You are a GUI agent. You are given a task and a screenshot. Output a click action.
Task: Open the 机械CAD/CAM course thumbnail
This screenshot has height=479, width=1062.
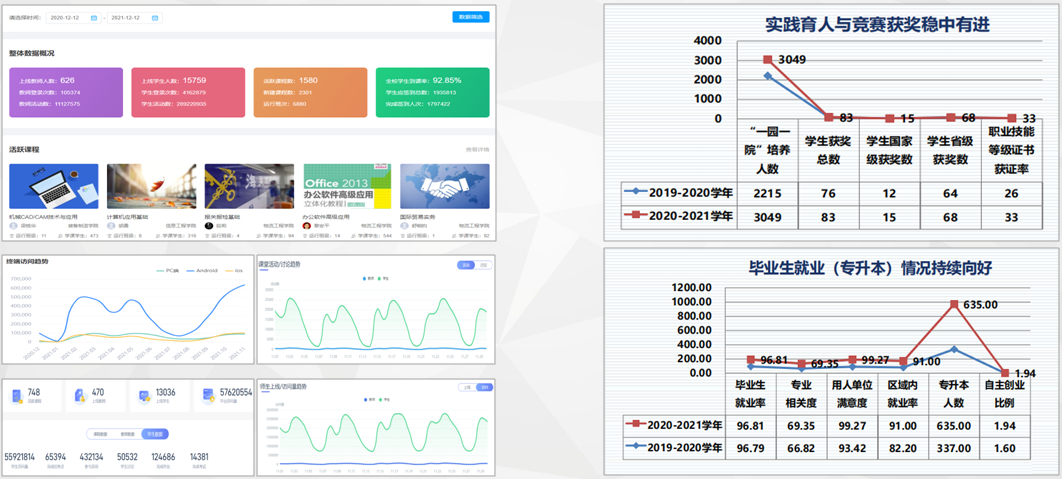[x=53, y=186]
